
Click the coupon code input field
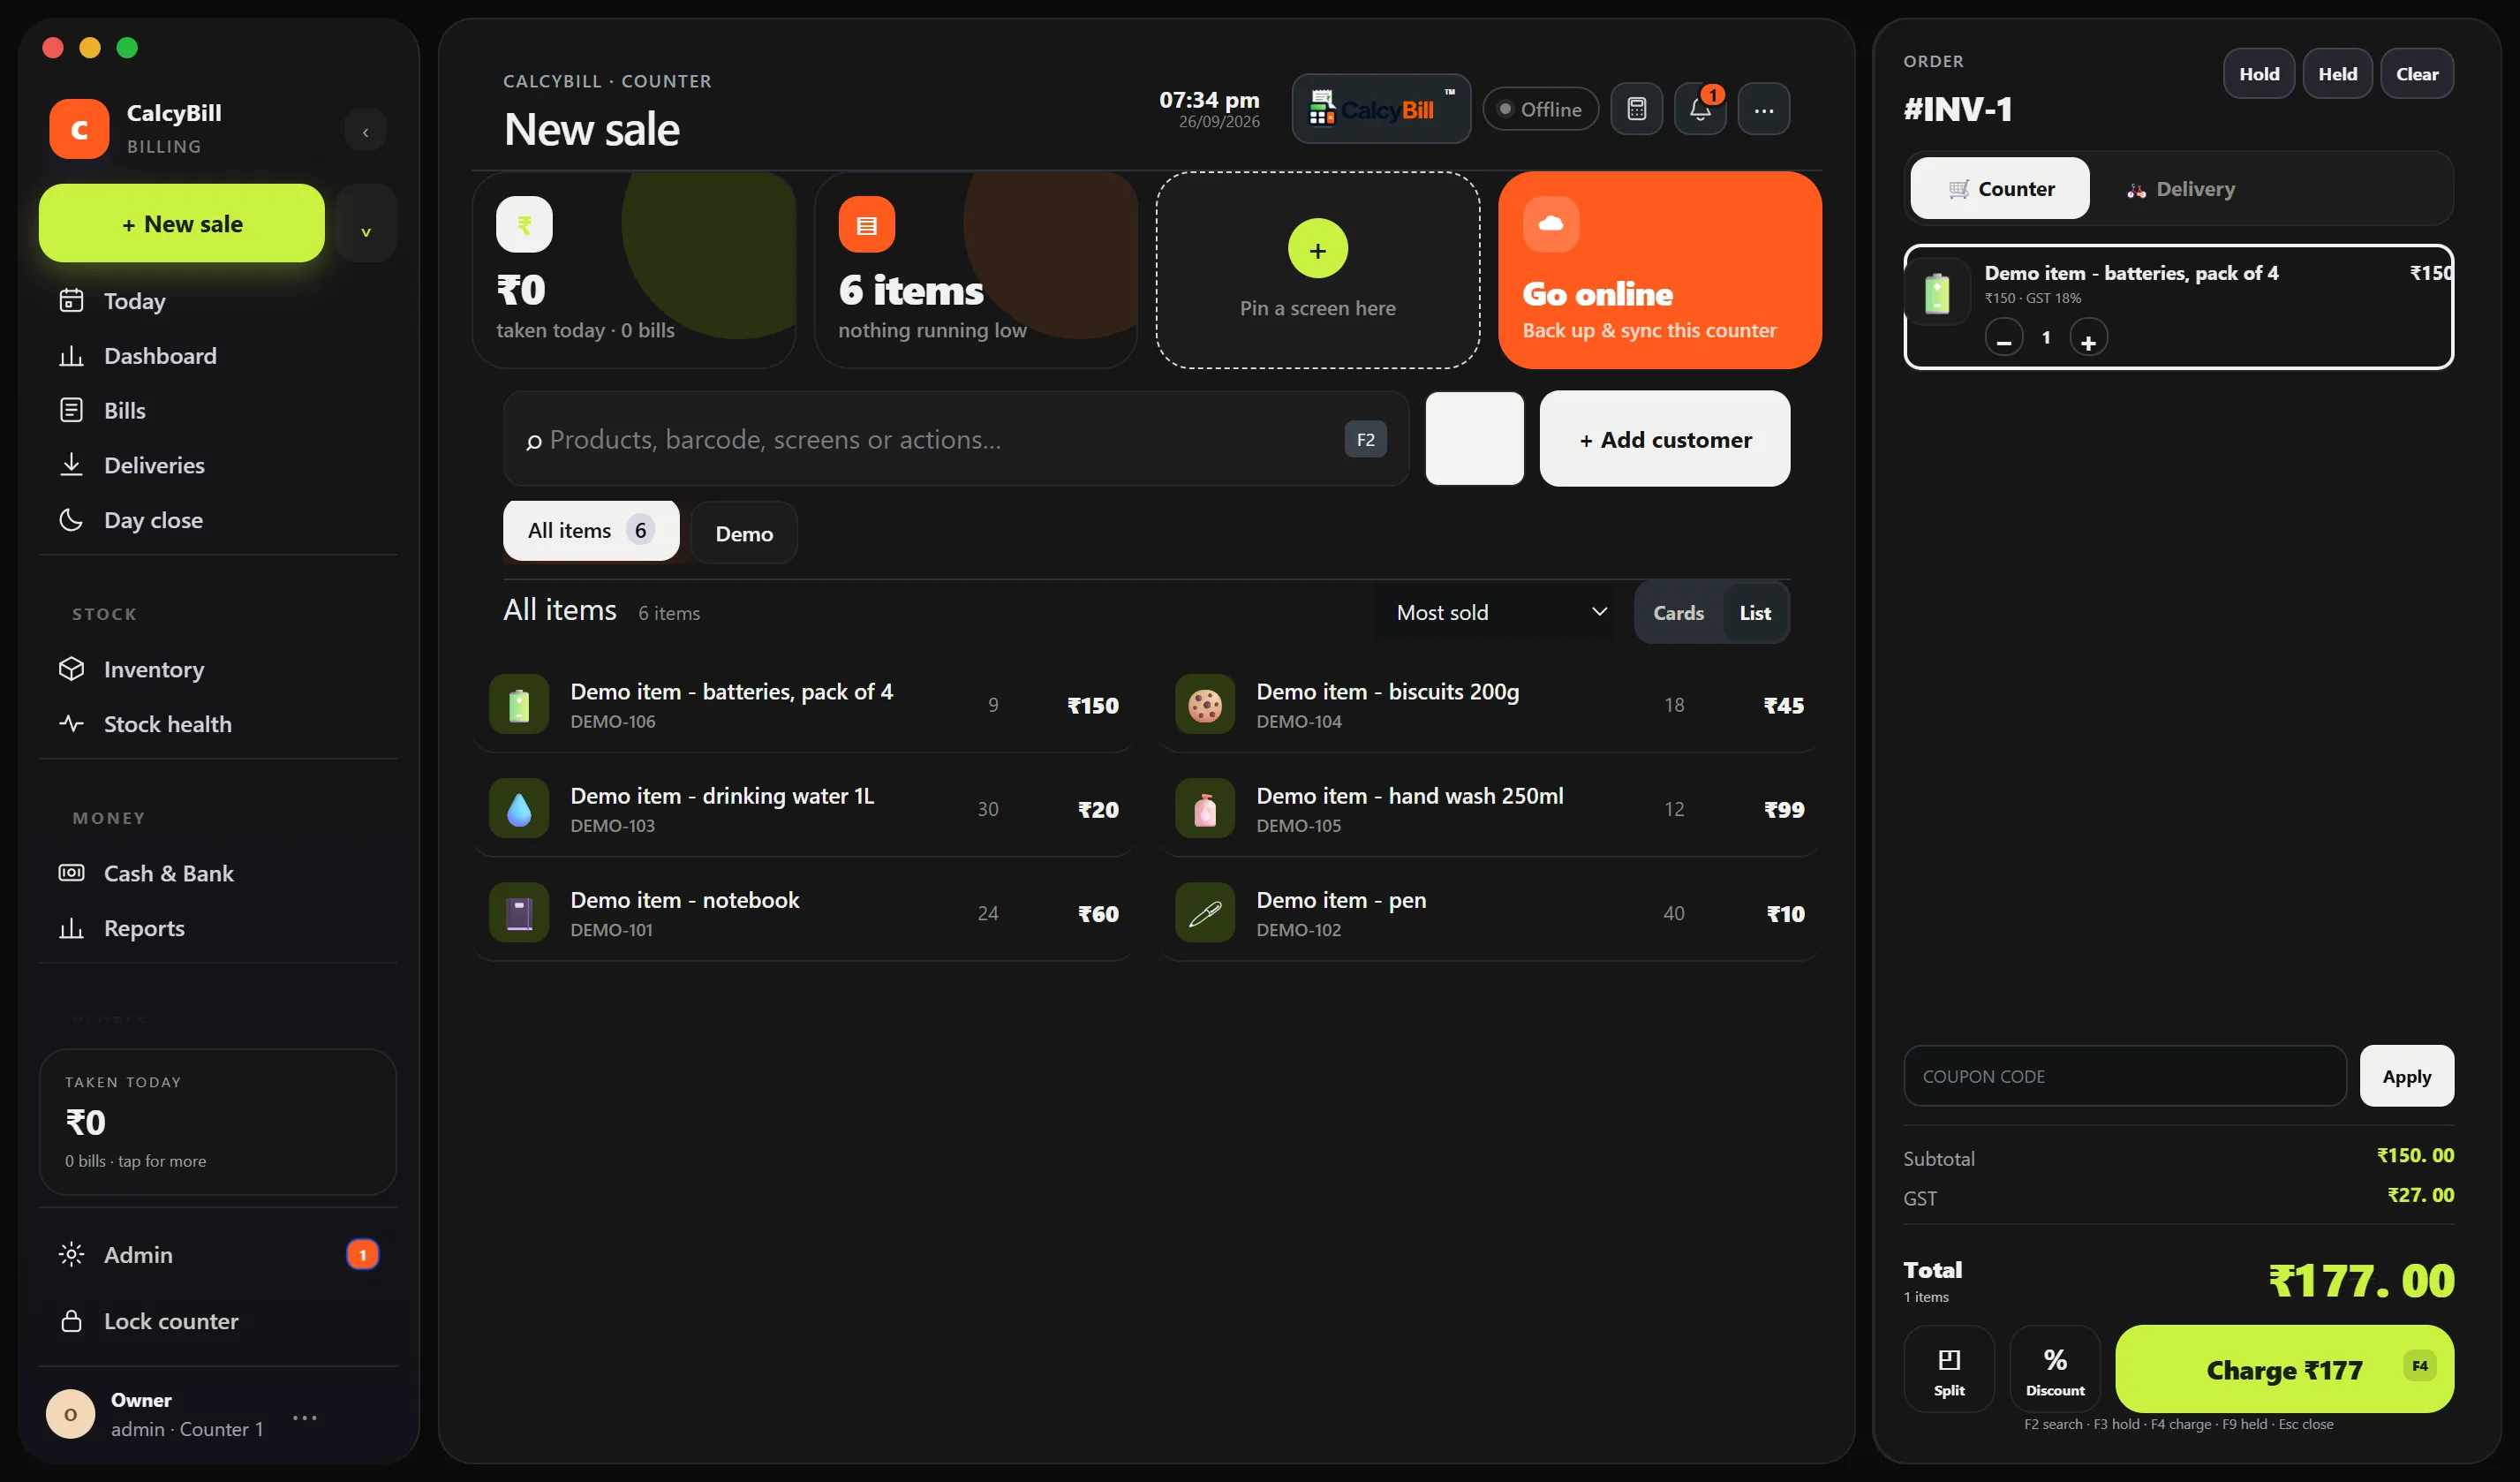pos(2124,1076)
